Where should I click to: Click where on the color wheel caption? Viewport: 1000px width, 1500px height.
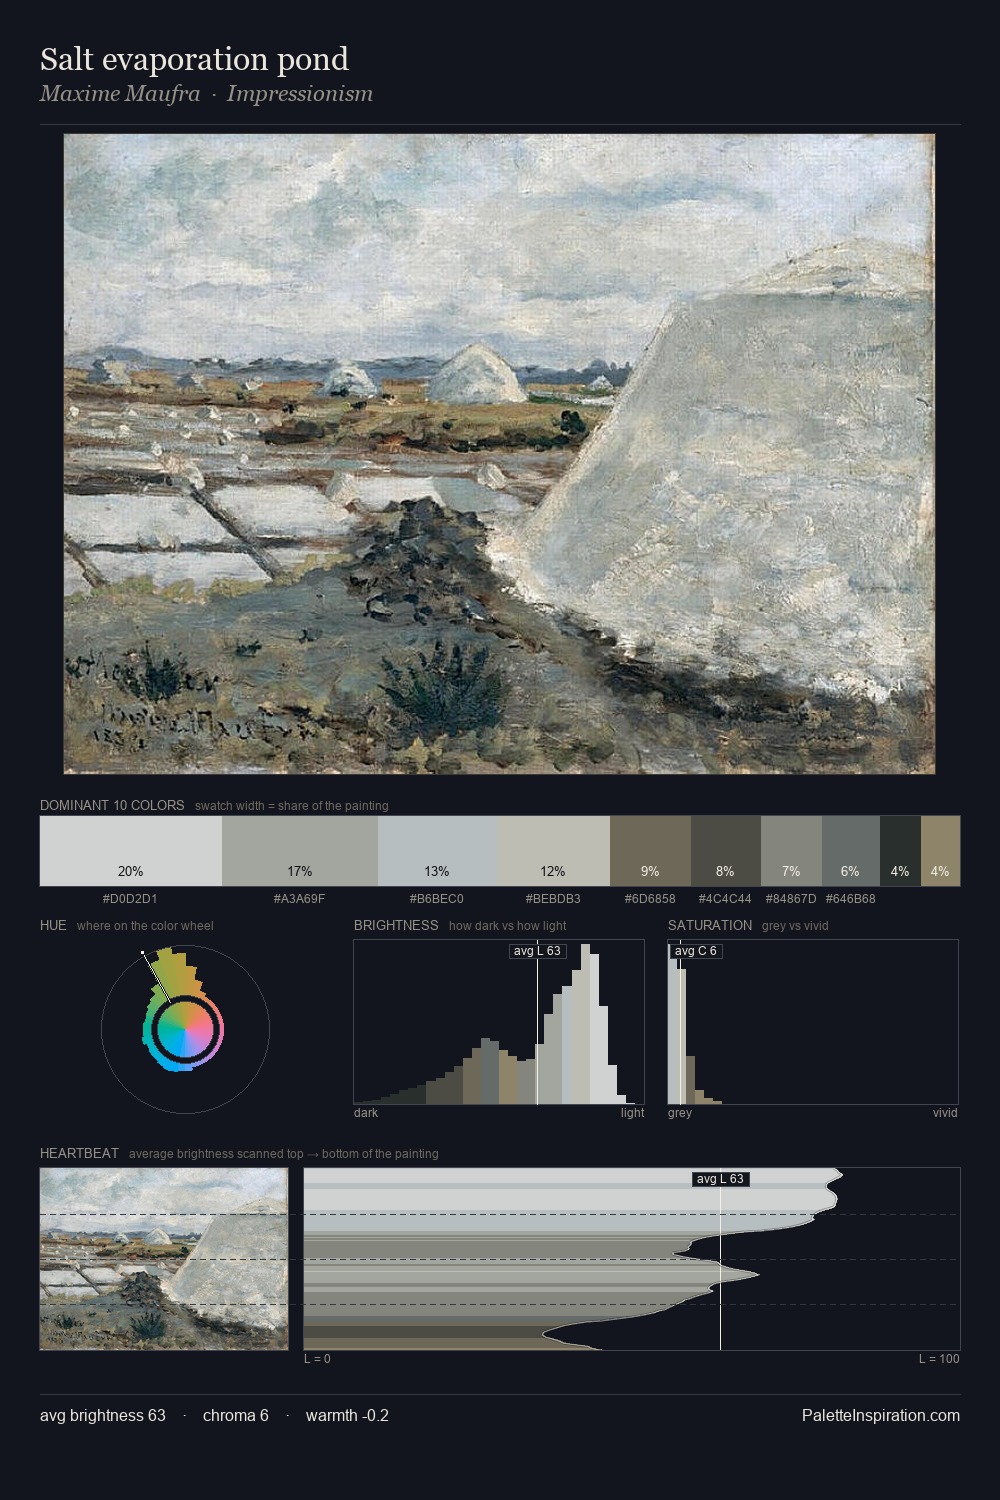145,926
